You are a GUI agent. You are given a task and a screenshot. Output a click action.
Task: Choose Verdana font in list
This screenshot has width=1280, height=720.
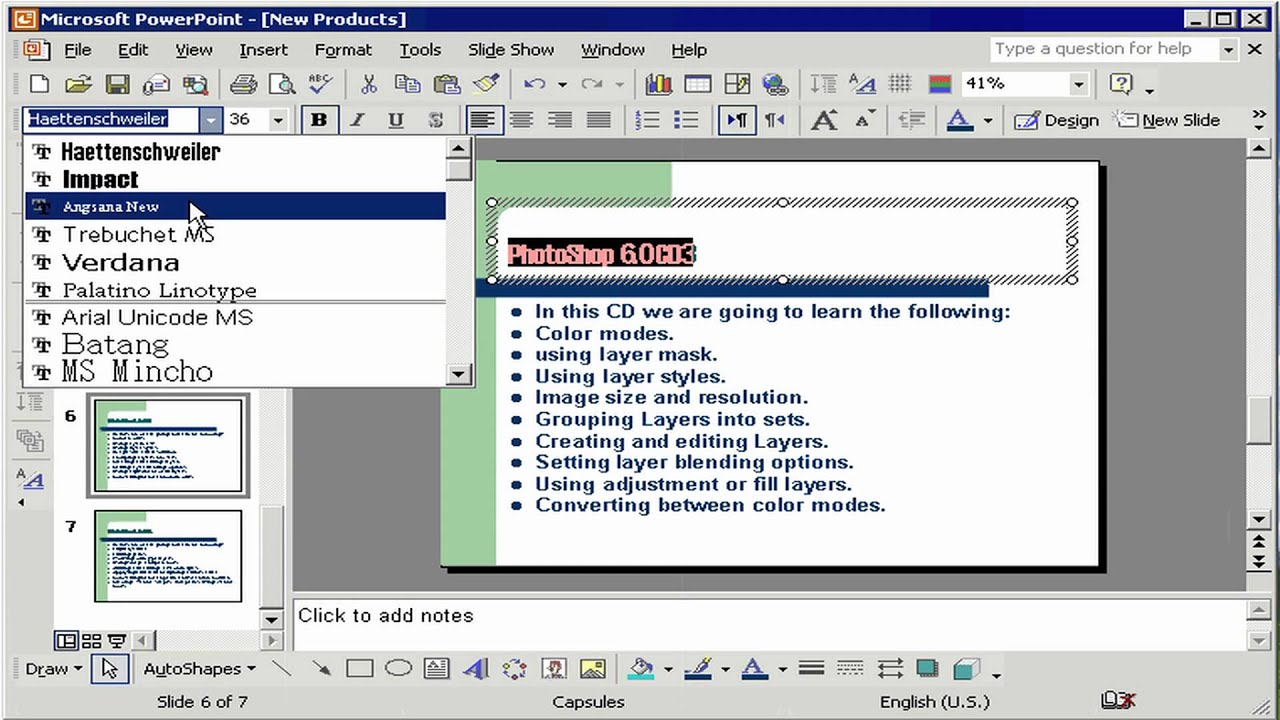point(235,262)
